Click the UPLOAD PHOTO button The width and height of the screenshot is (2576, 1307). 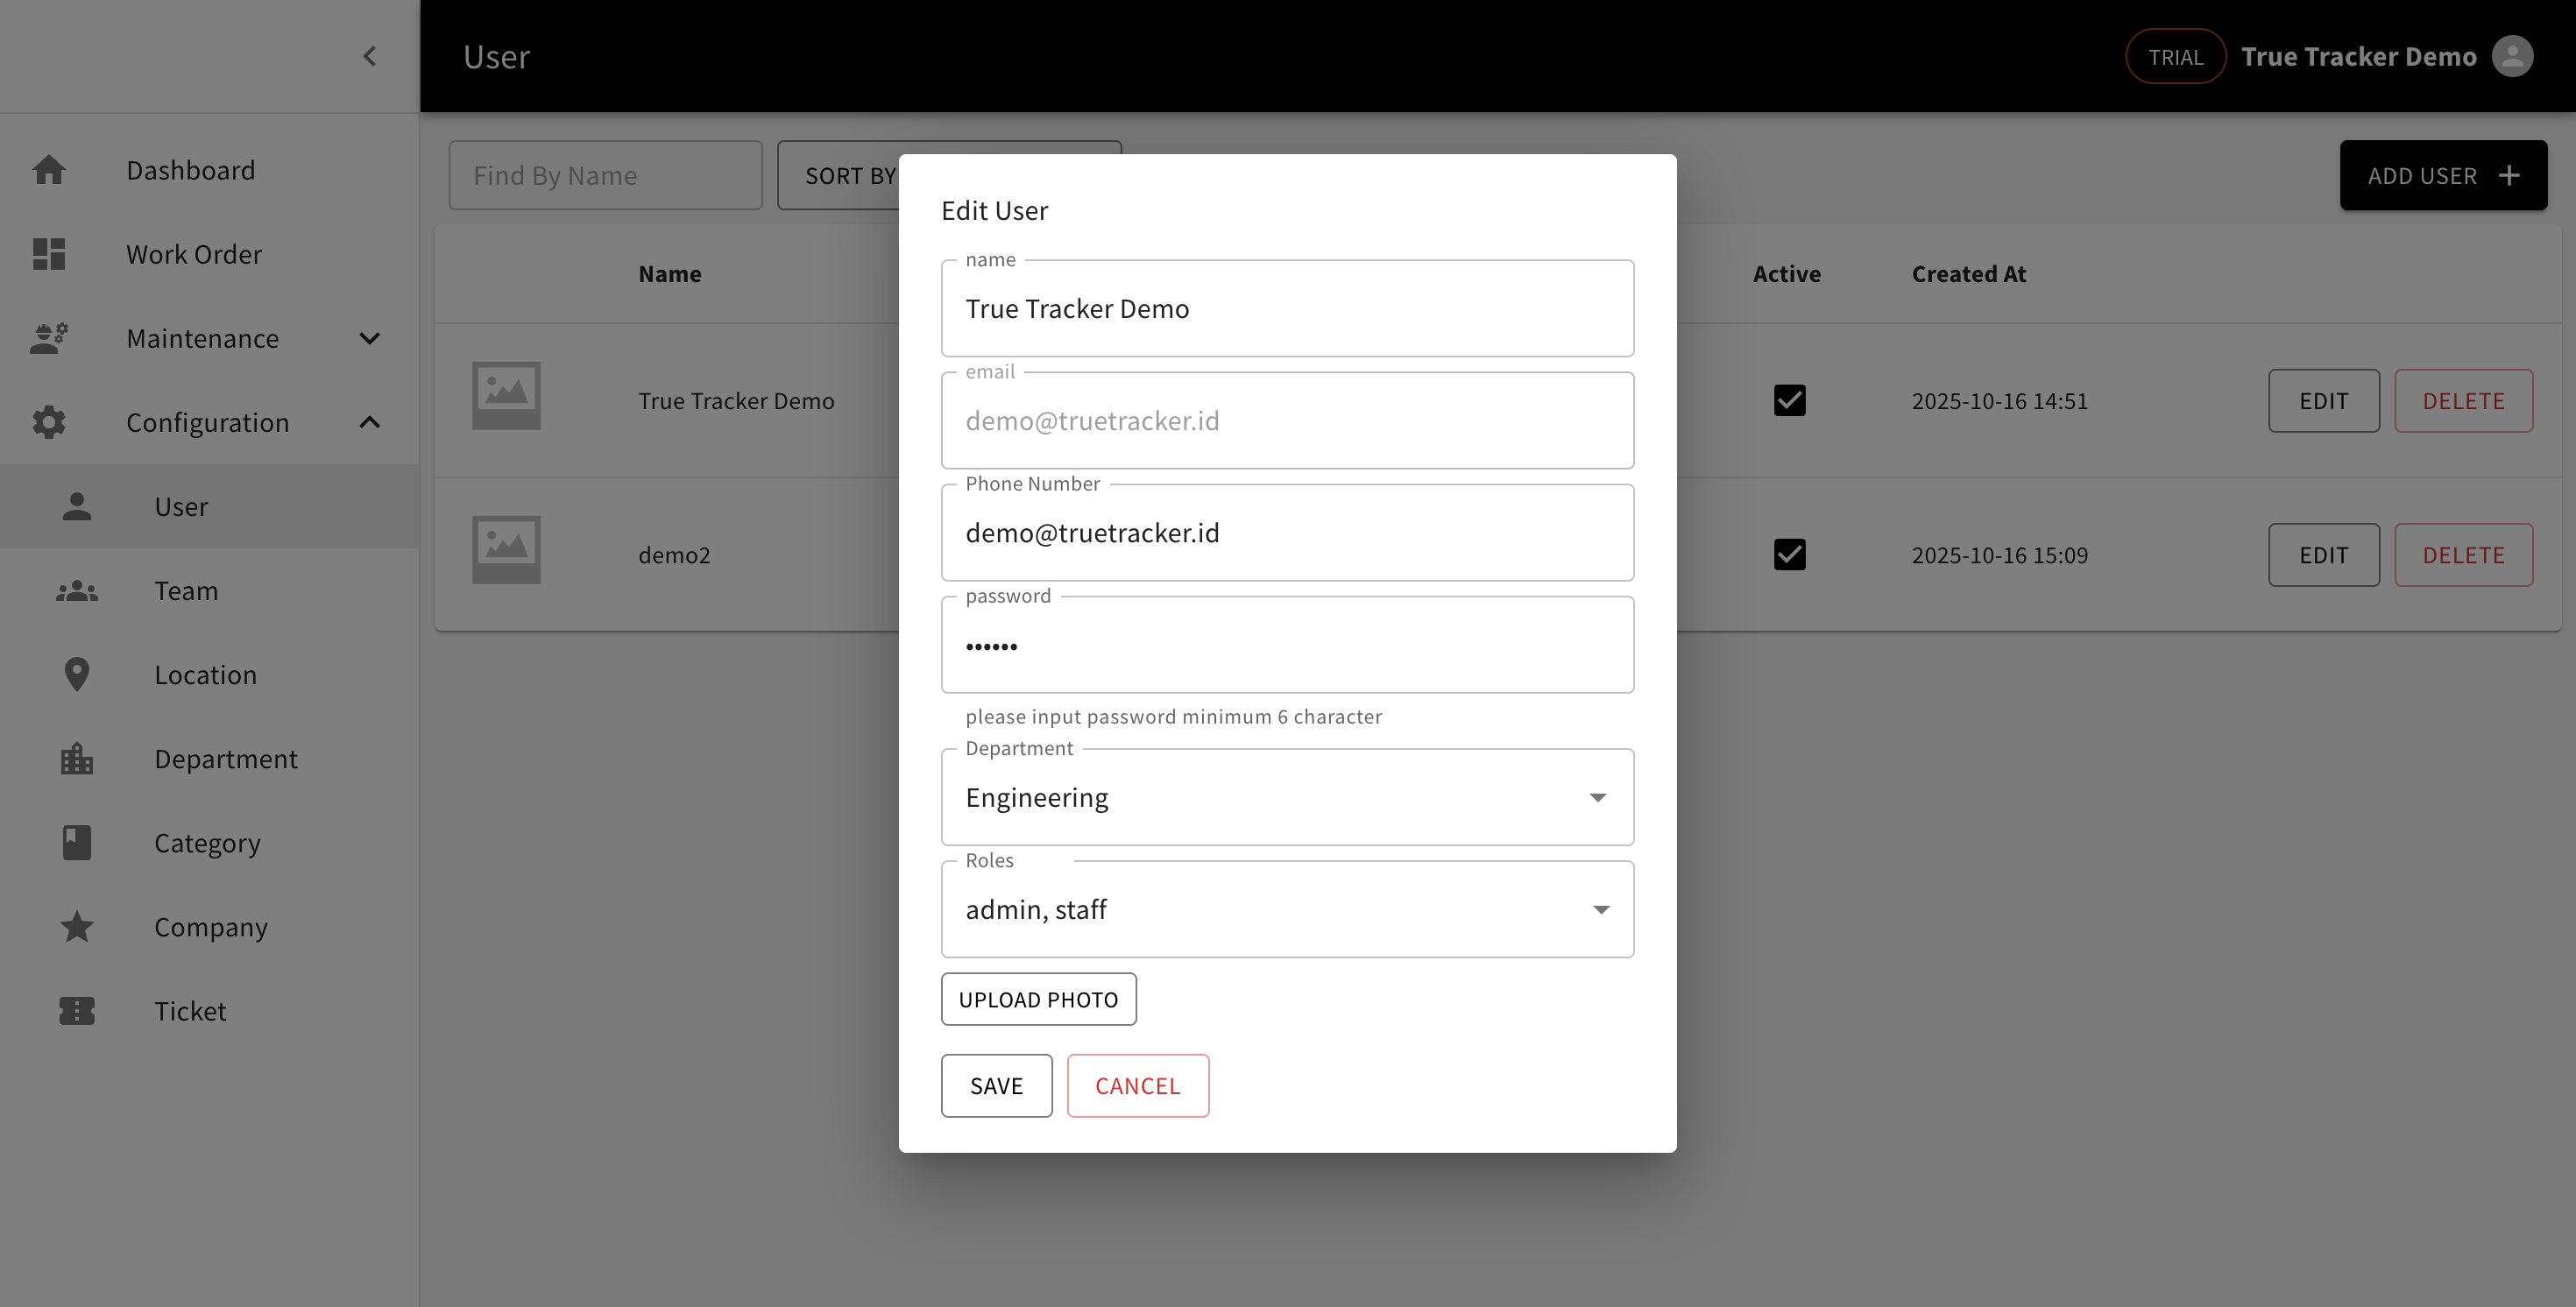(x=1038, y=998)
